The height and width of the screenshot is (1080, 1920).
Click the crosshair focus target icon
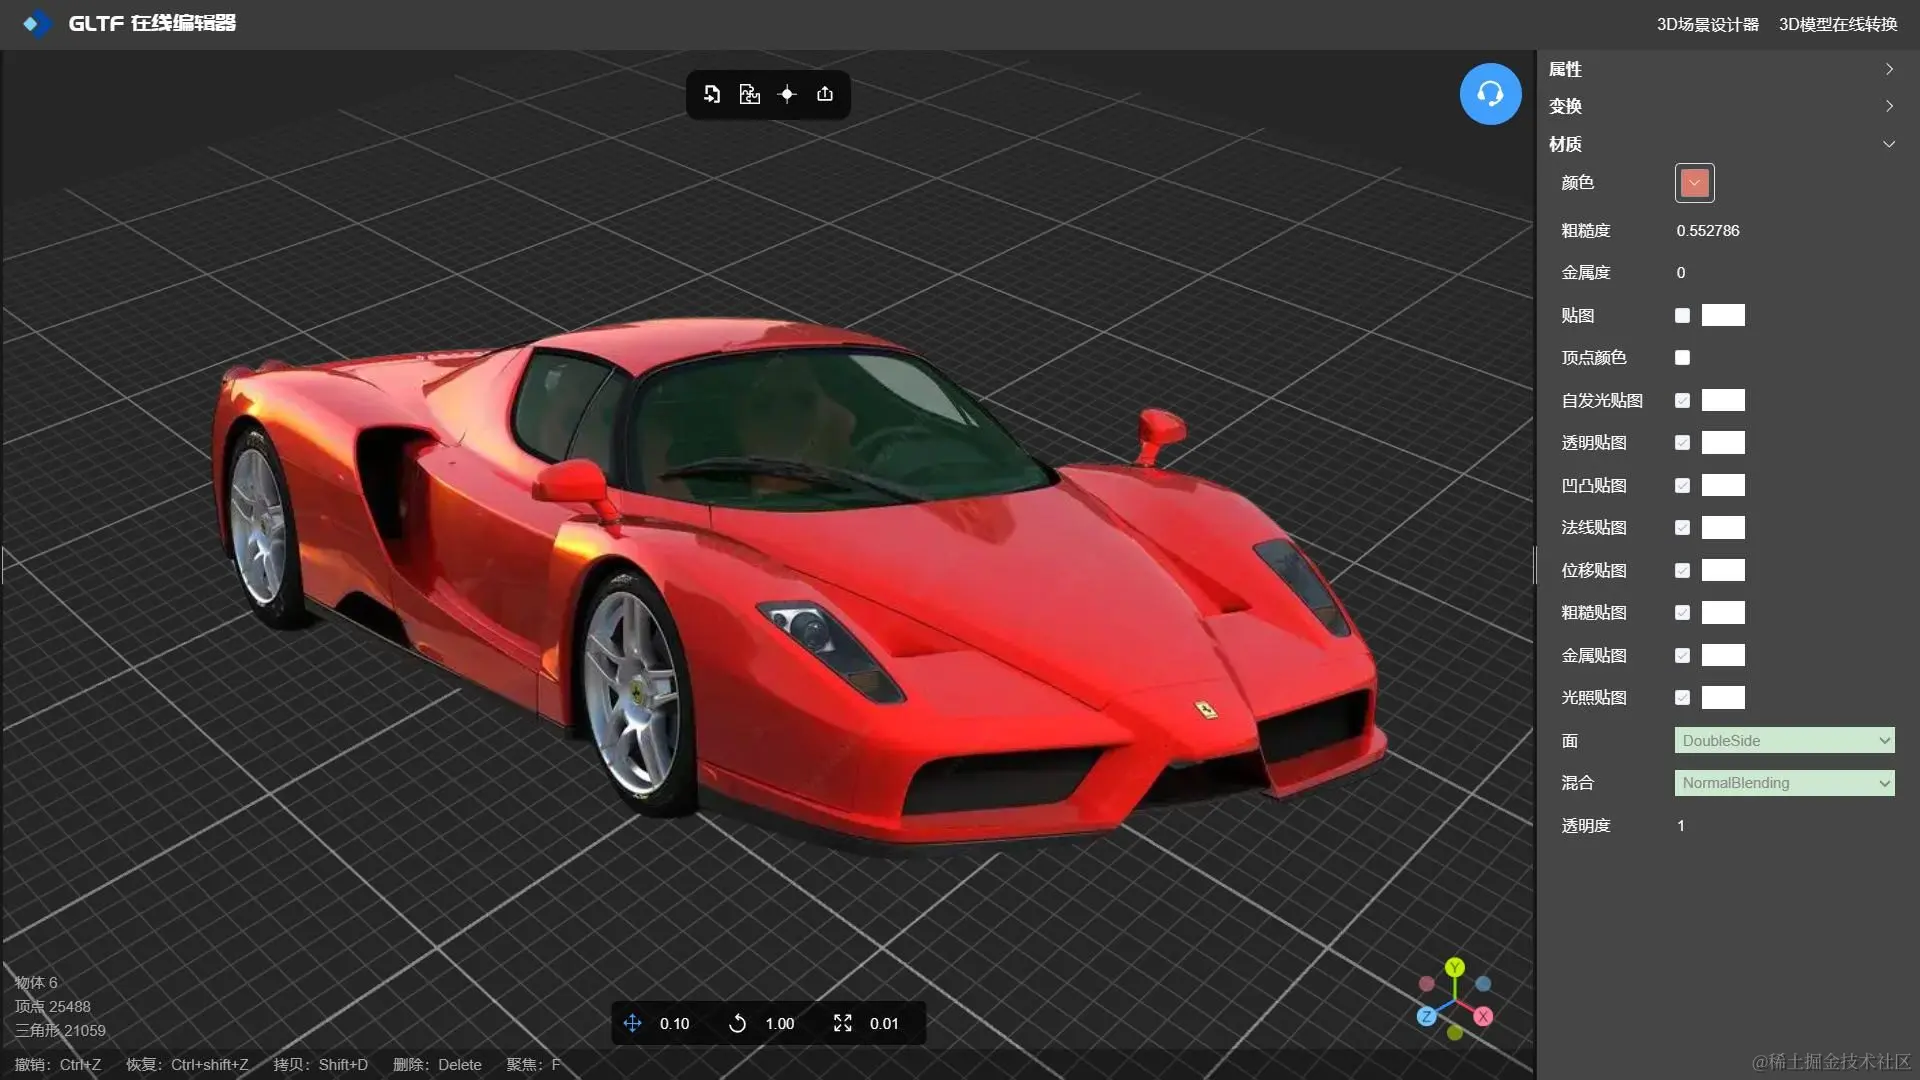pos(787,94)
